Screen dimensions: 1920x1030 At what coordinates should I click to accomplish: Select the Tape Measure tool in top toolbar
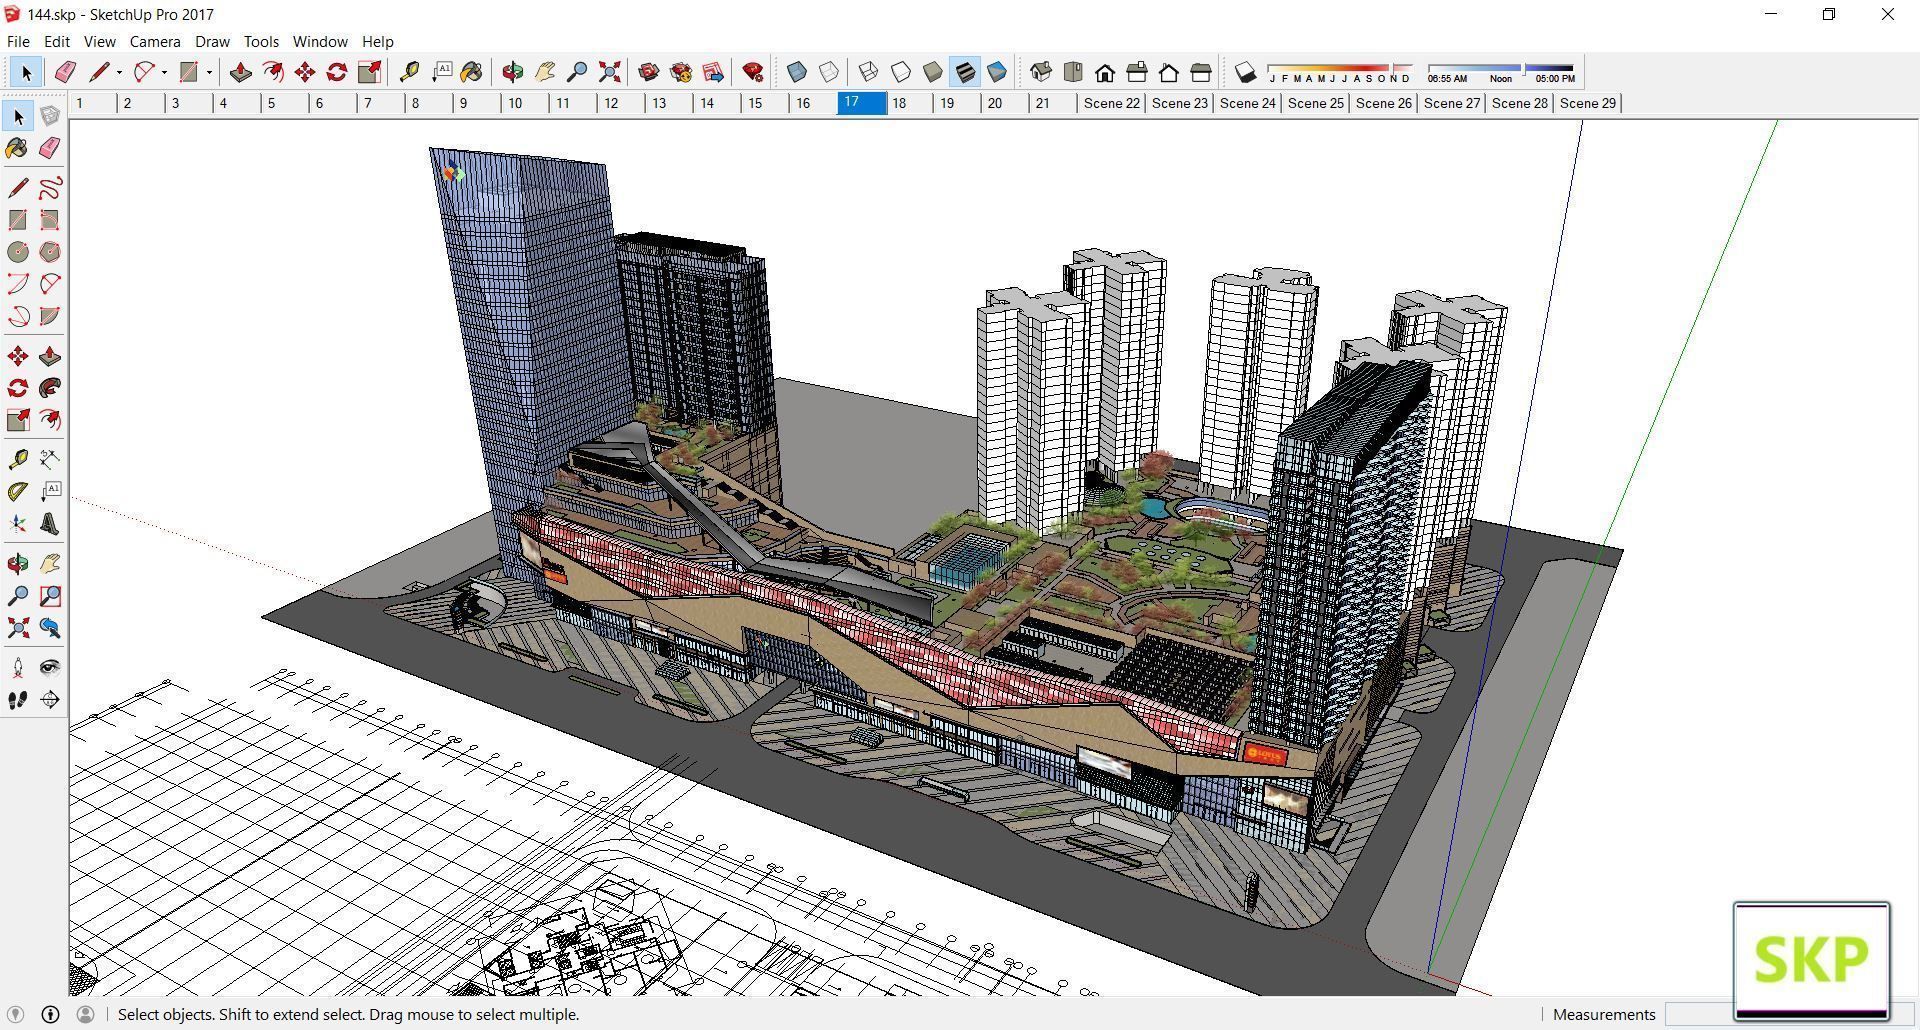409,72
